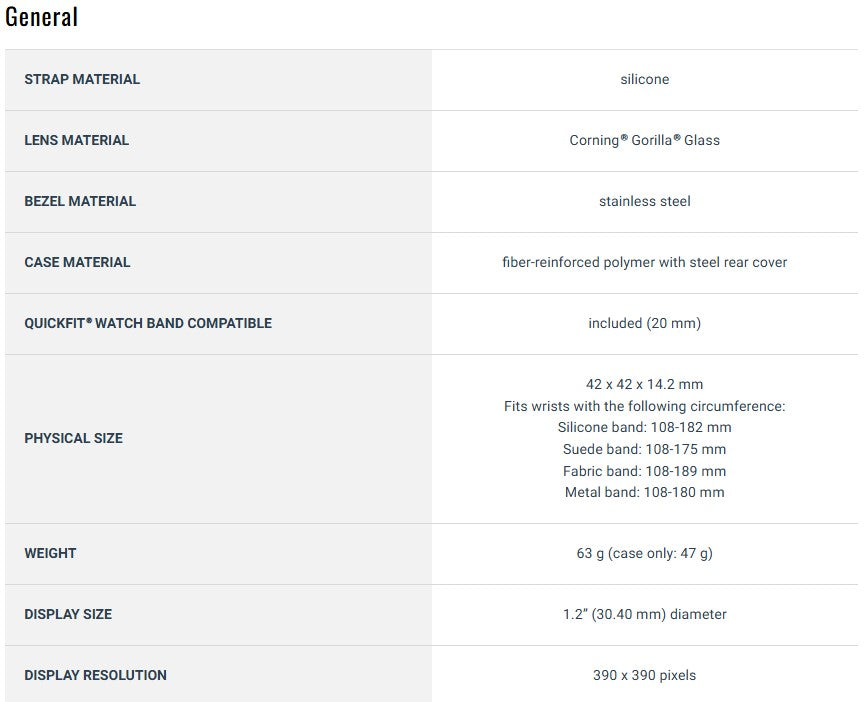Click the Silicone band wrist range line
This screenshot has height=702, width=865.
644,427
